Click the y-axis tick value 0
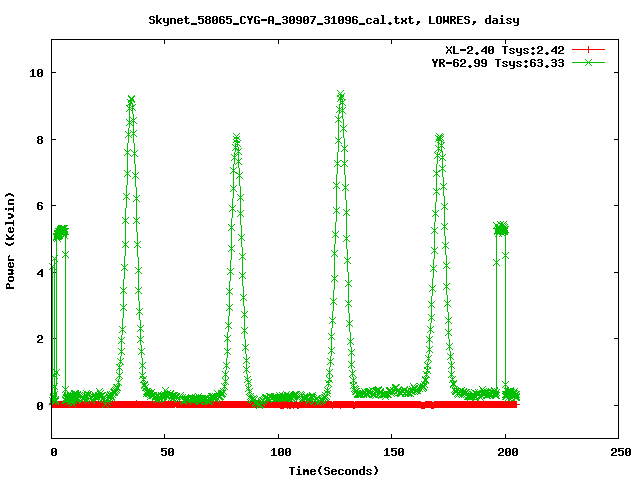This screenshot has height=480, width=640. pos(40,406)
